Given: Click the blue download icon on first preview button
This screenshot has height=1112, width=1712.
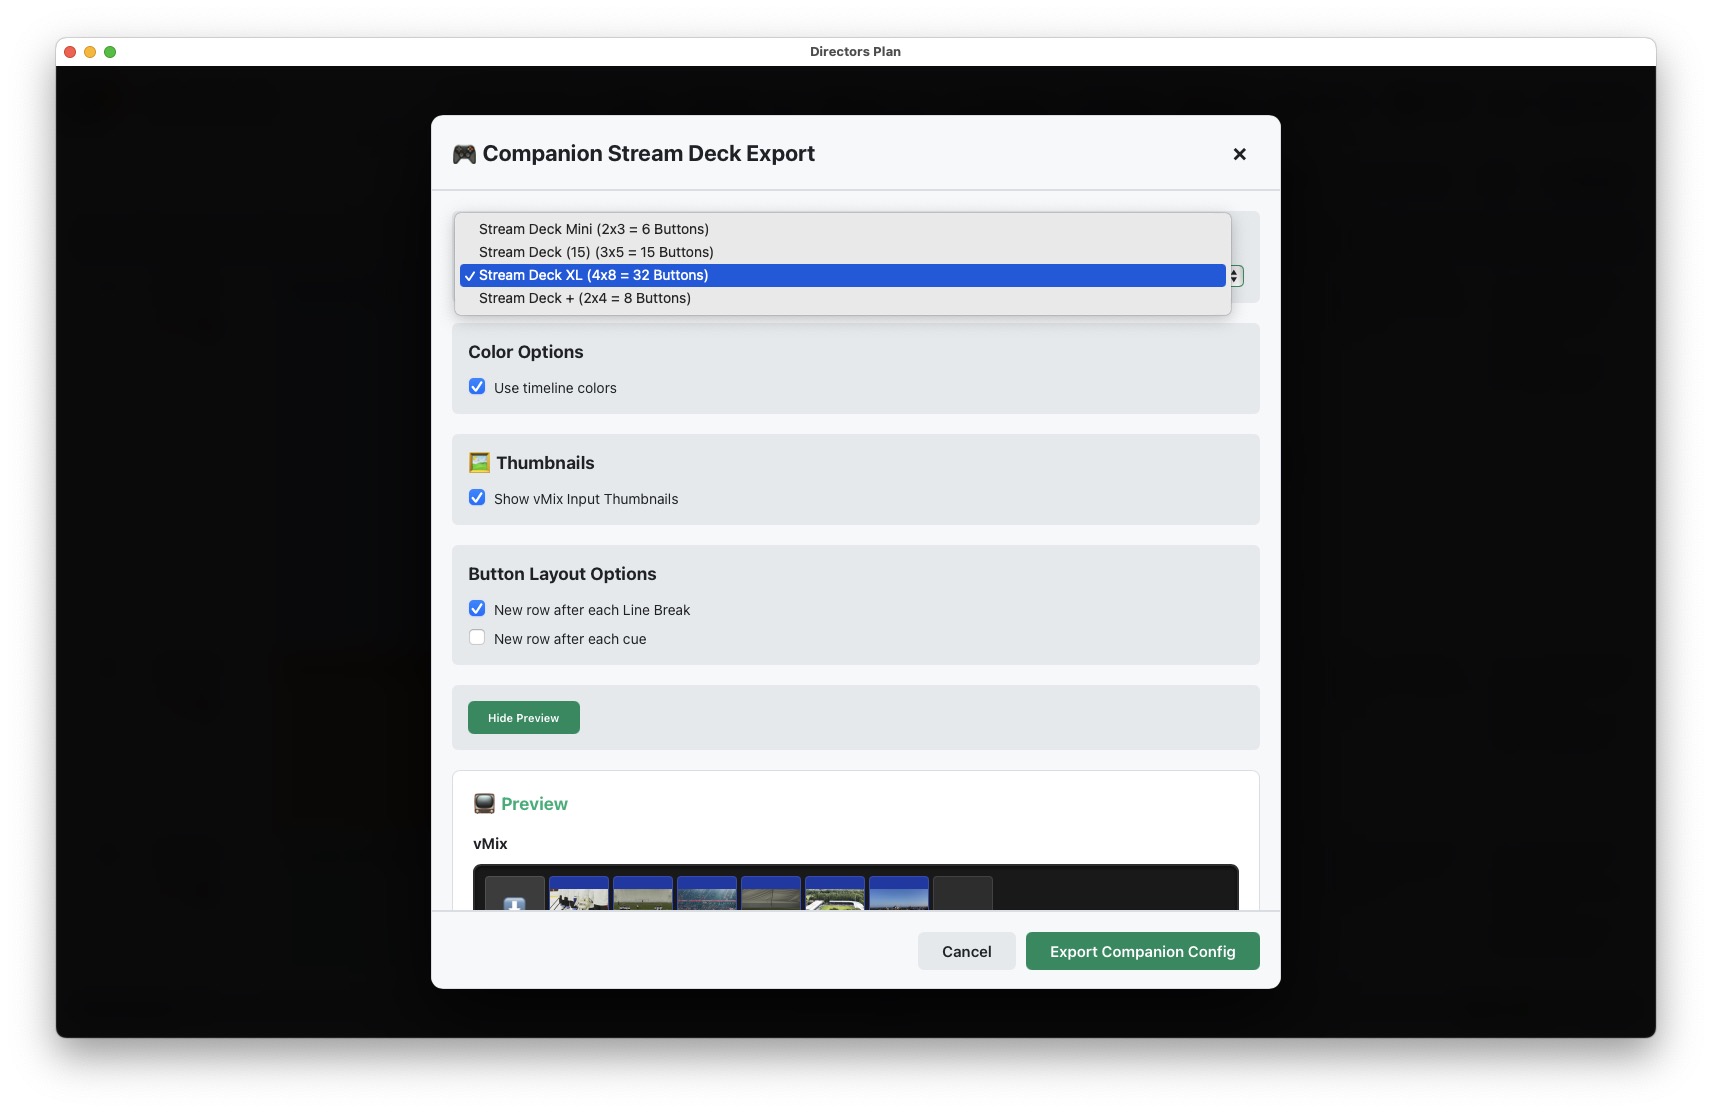Looking at the screenshot, I should (x=514, y=906).
